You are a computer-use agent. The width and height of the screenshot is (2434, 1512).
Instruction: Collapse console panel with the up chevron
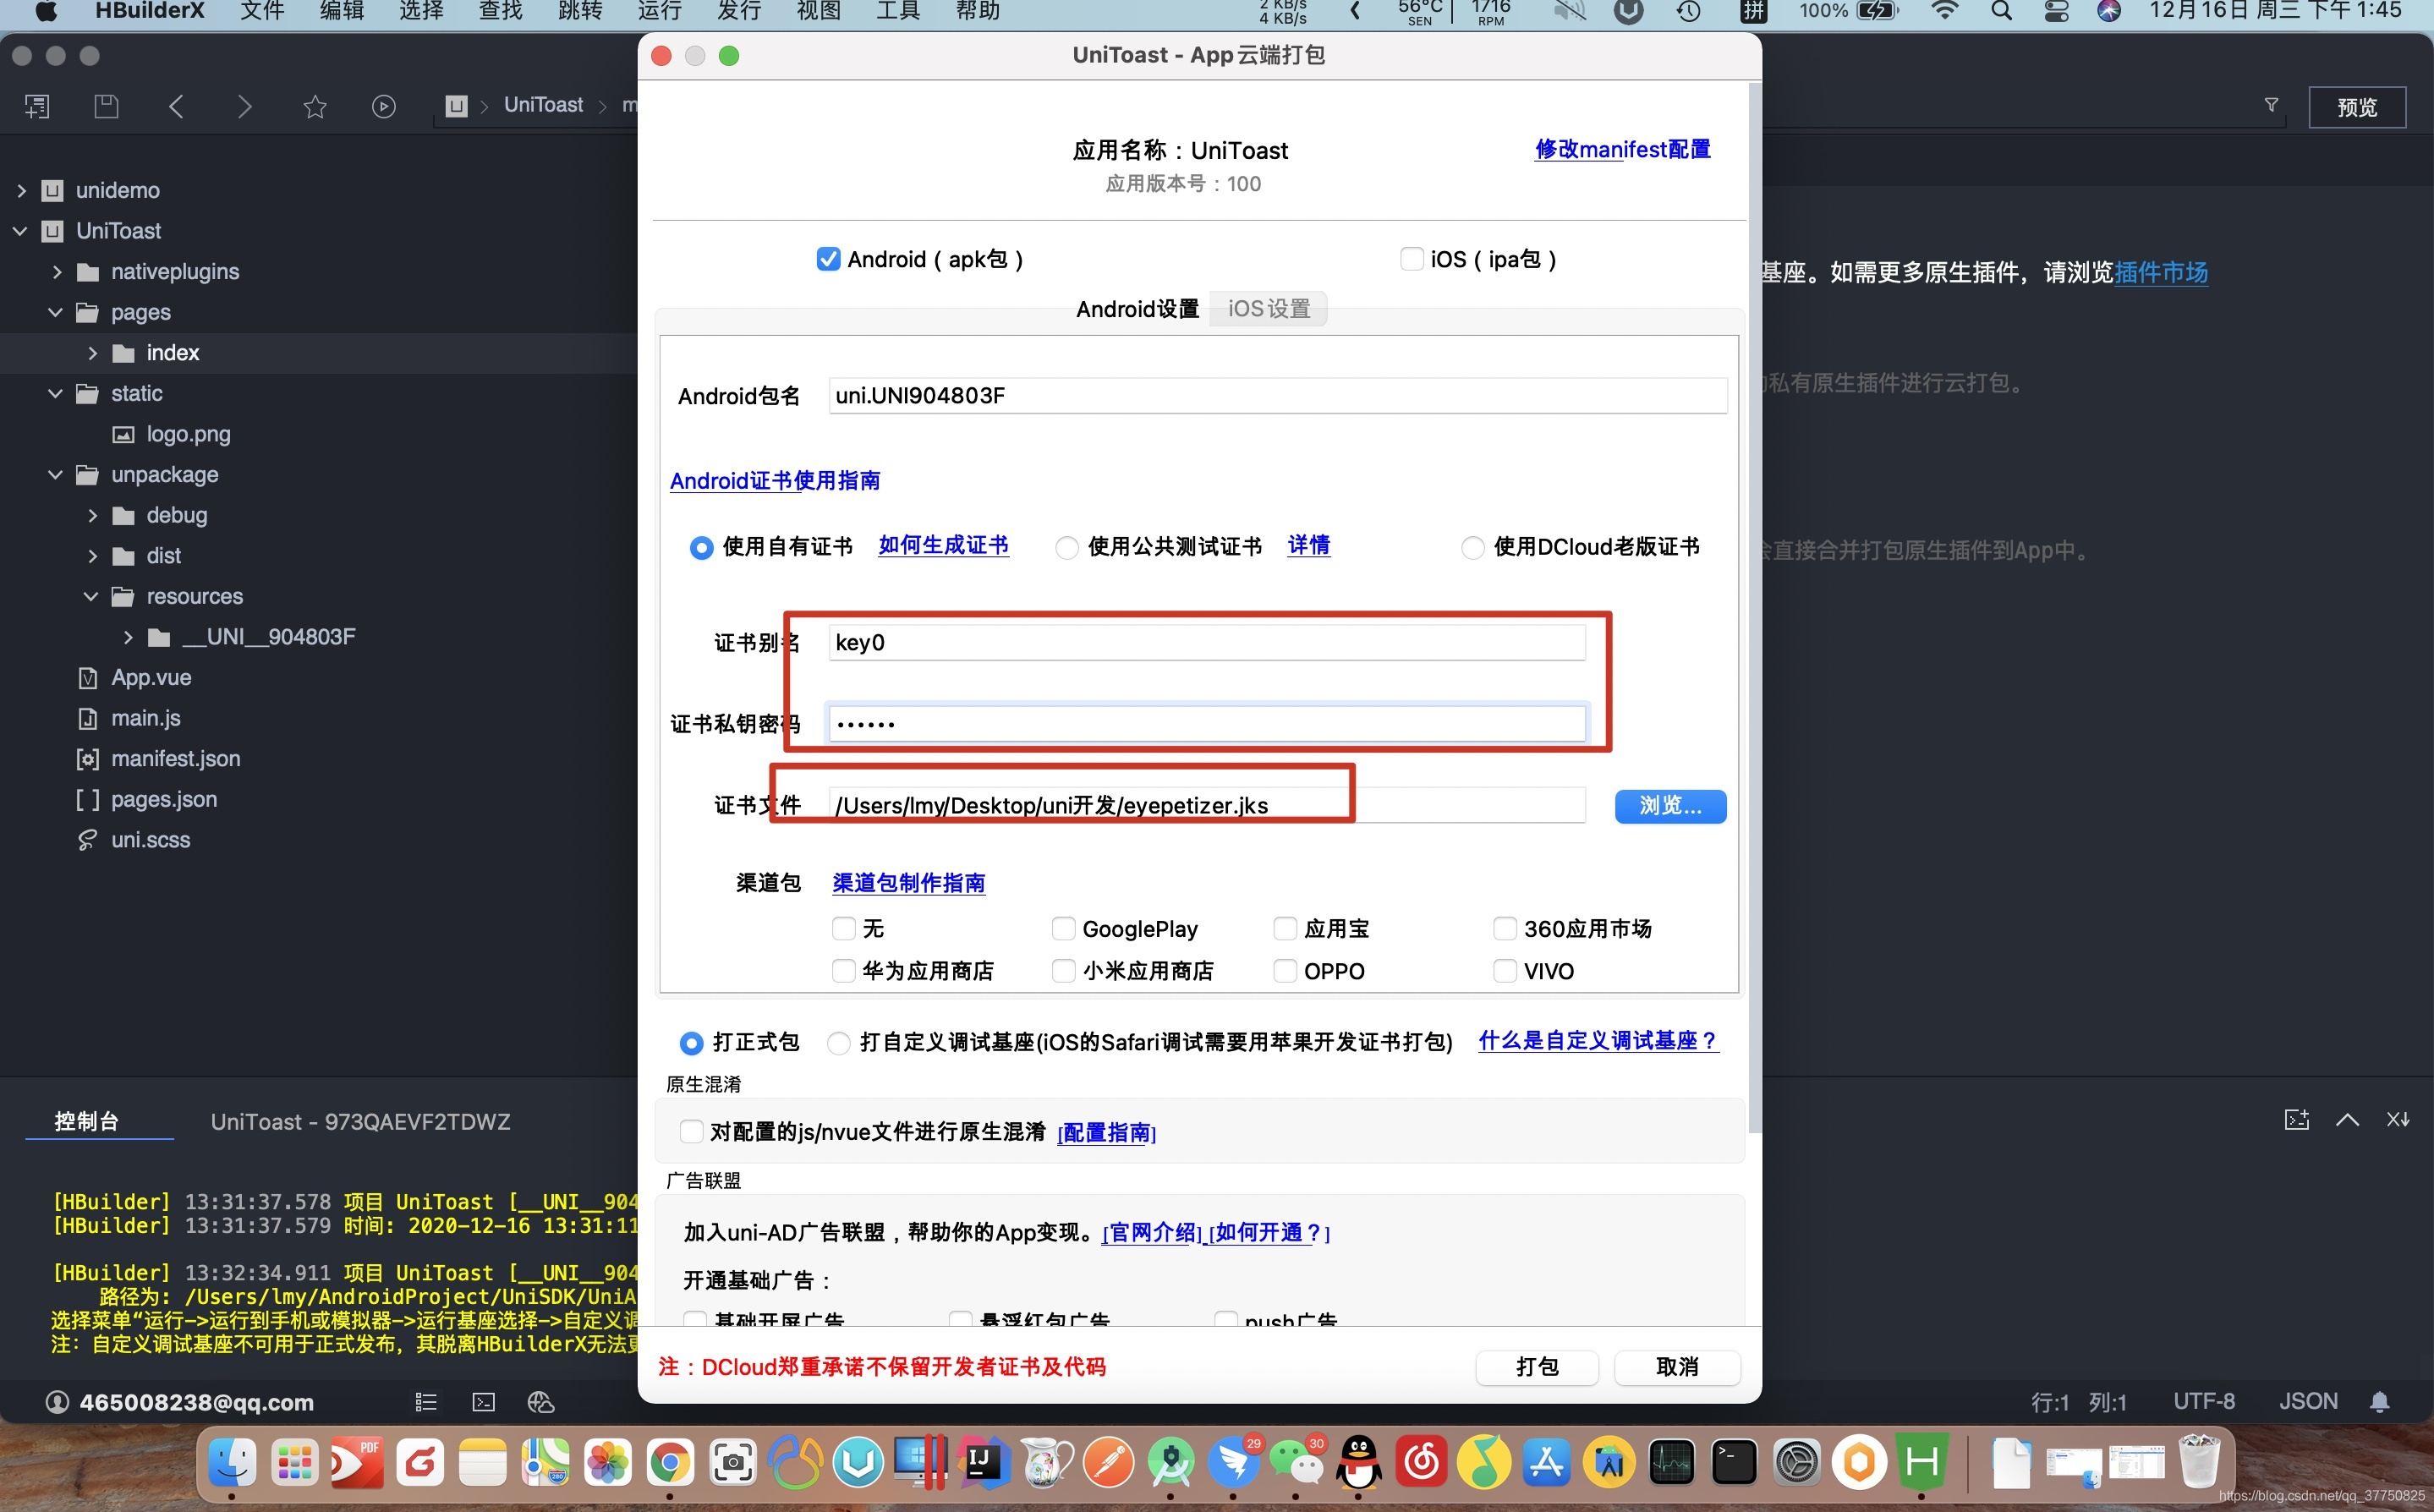click(2347, 1119)
